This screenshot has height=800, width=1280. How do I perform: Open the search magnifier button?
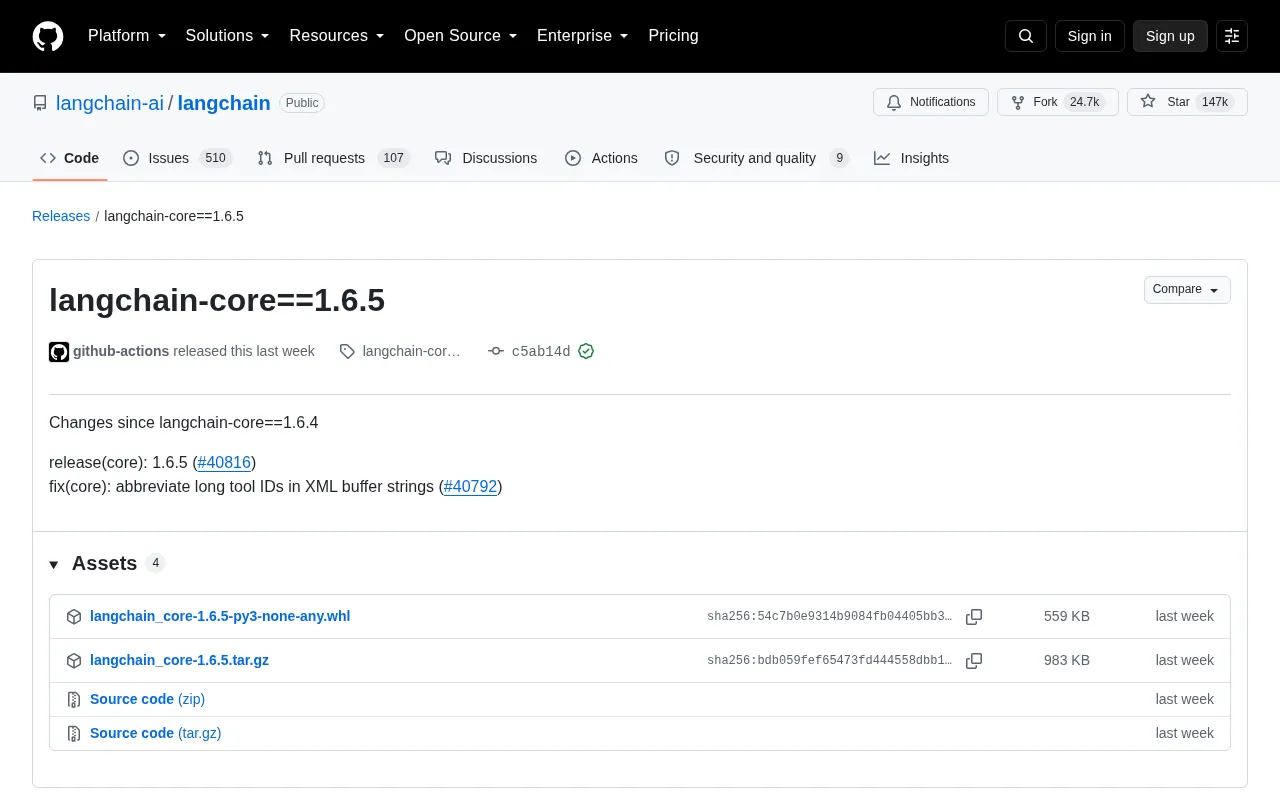pos(1026,36)
